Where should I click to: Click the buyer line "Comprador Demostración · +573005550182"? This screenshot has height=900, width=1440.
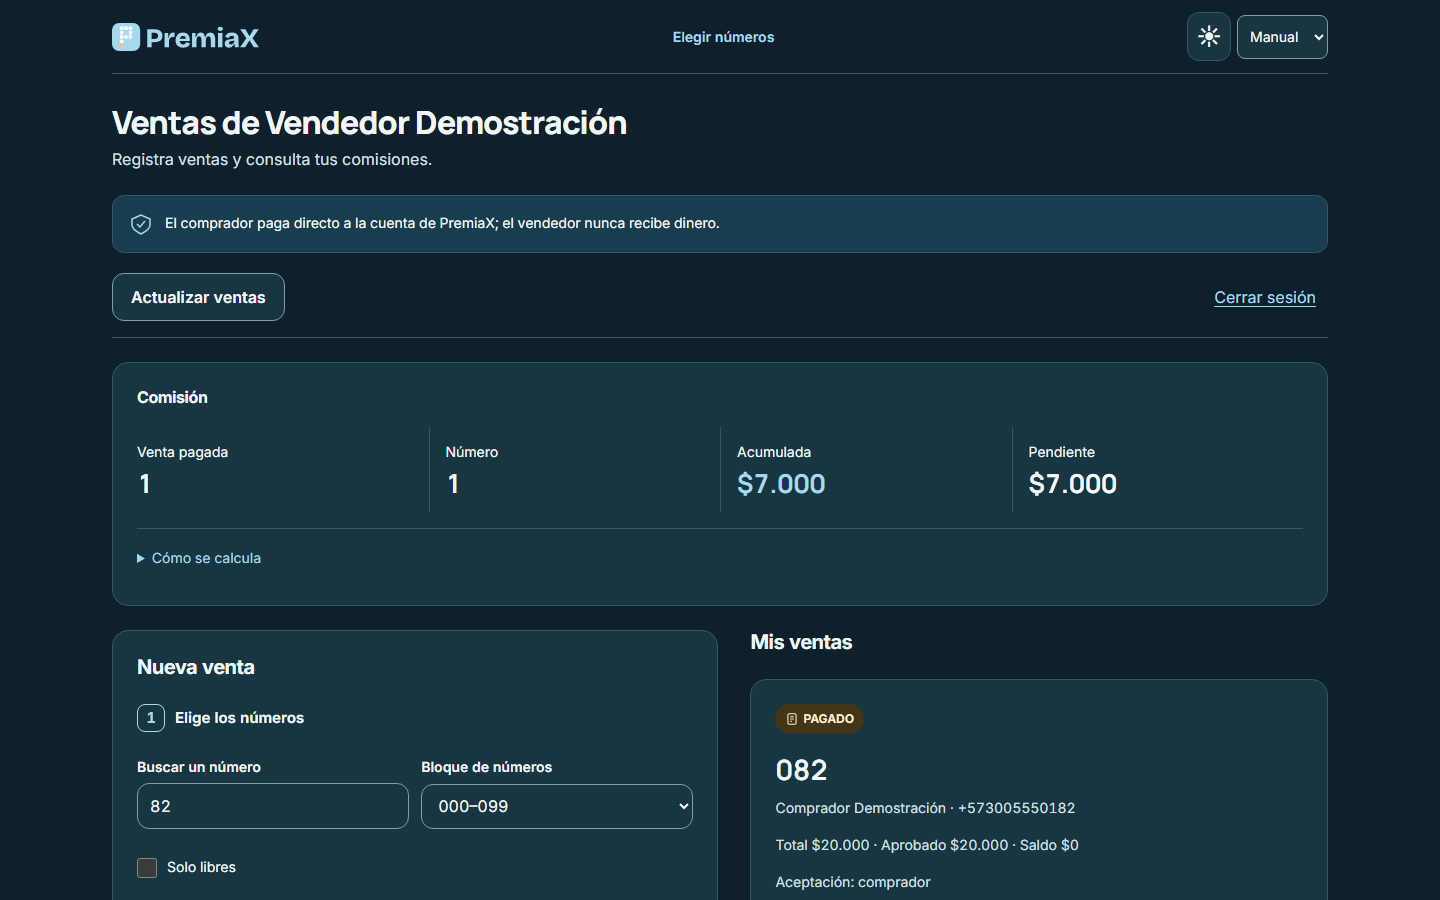coord(926,808)
